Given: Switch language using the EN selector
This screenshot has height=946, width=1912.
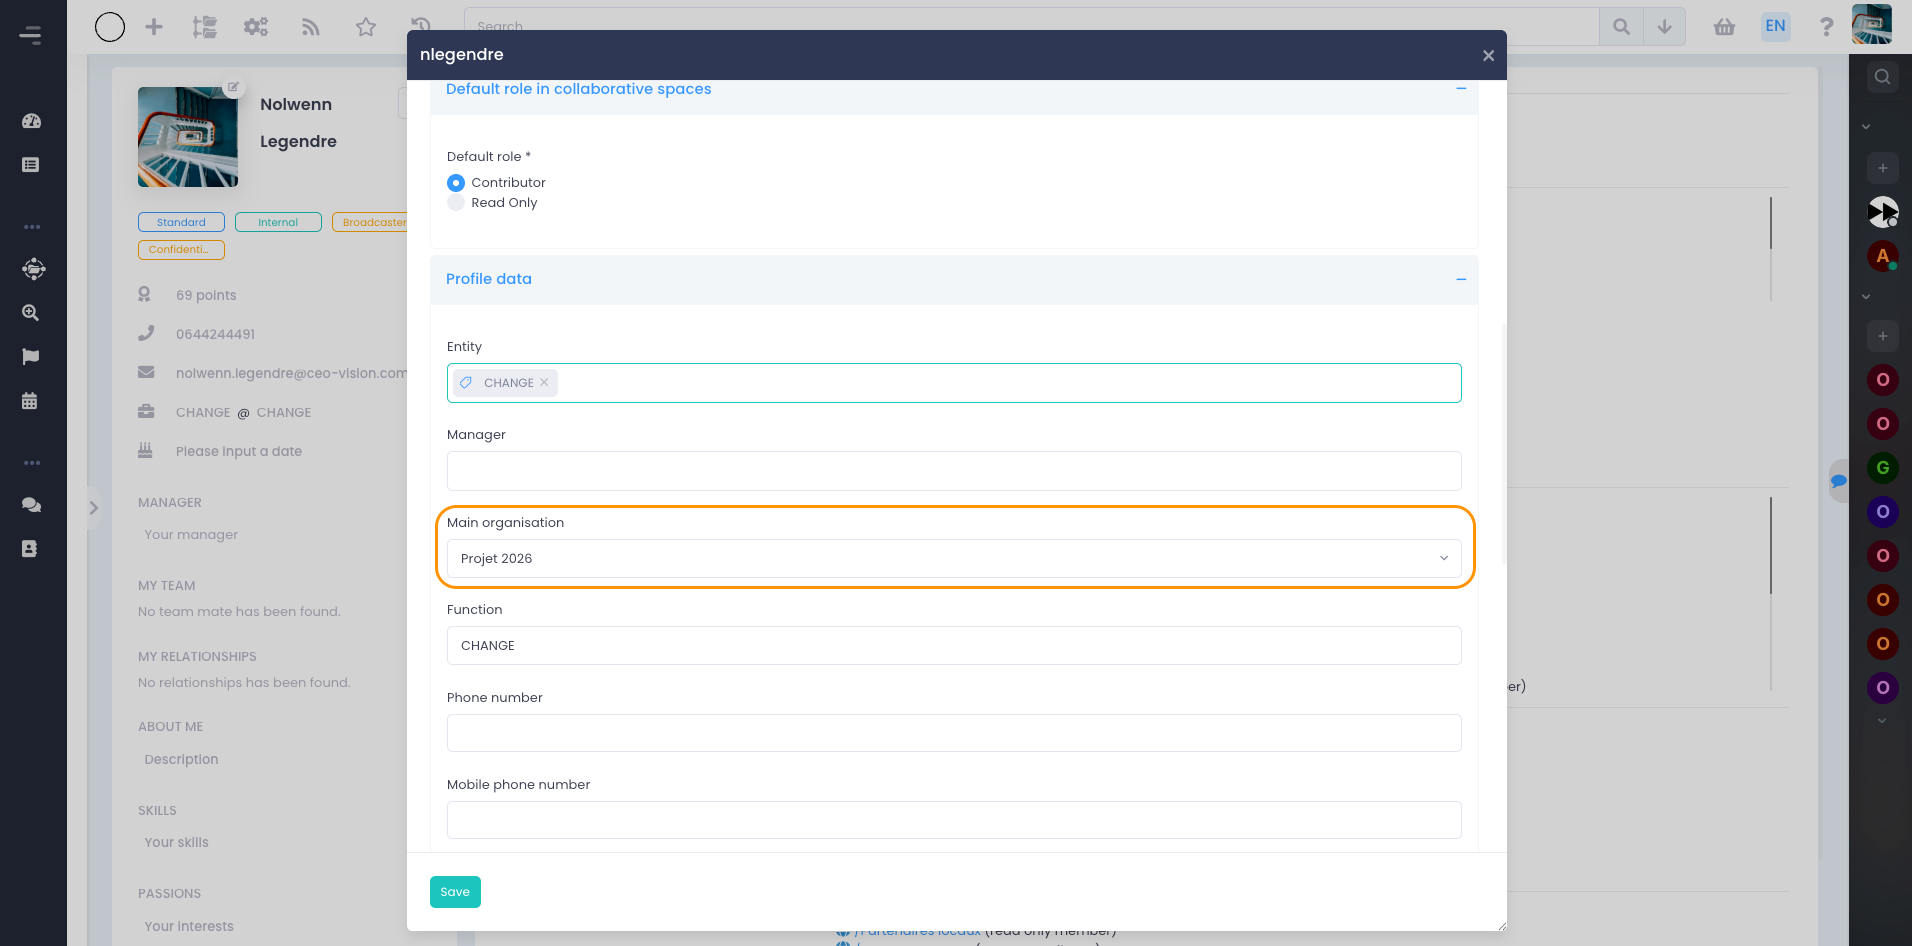Looking at the screenshot, I should tap(1775, 27).
